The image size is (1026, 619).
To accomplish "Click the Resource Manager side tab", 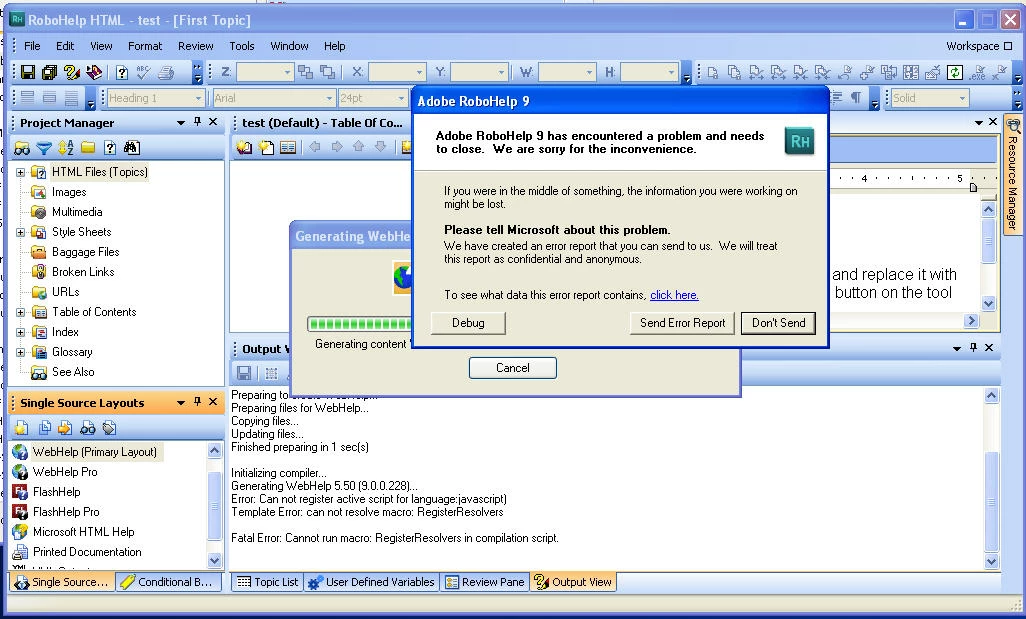I will tap(1013, 175).
